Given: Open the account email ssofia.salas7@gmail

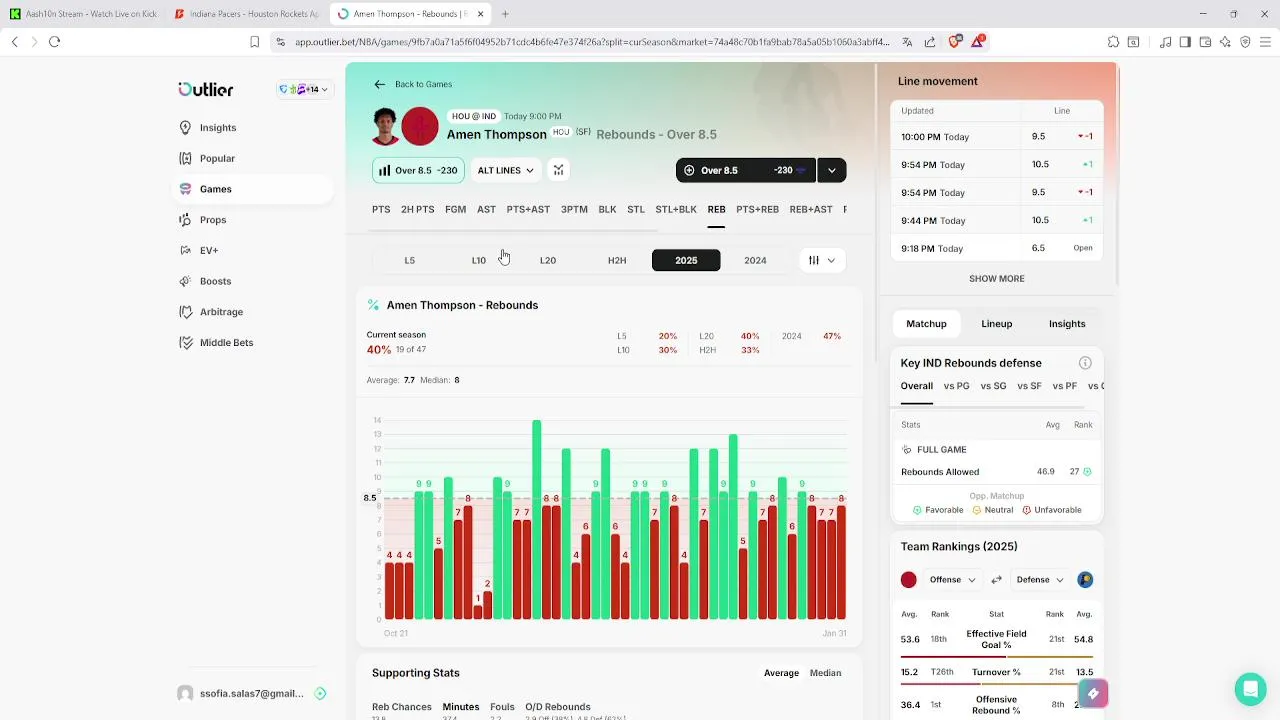Looking at the screenshot, I should click(x=251, y=693).
